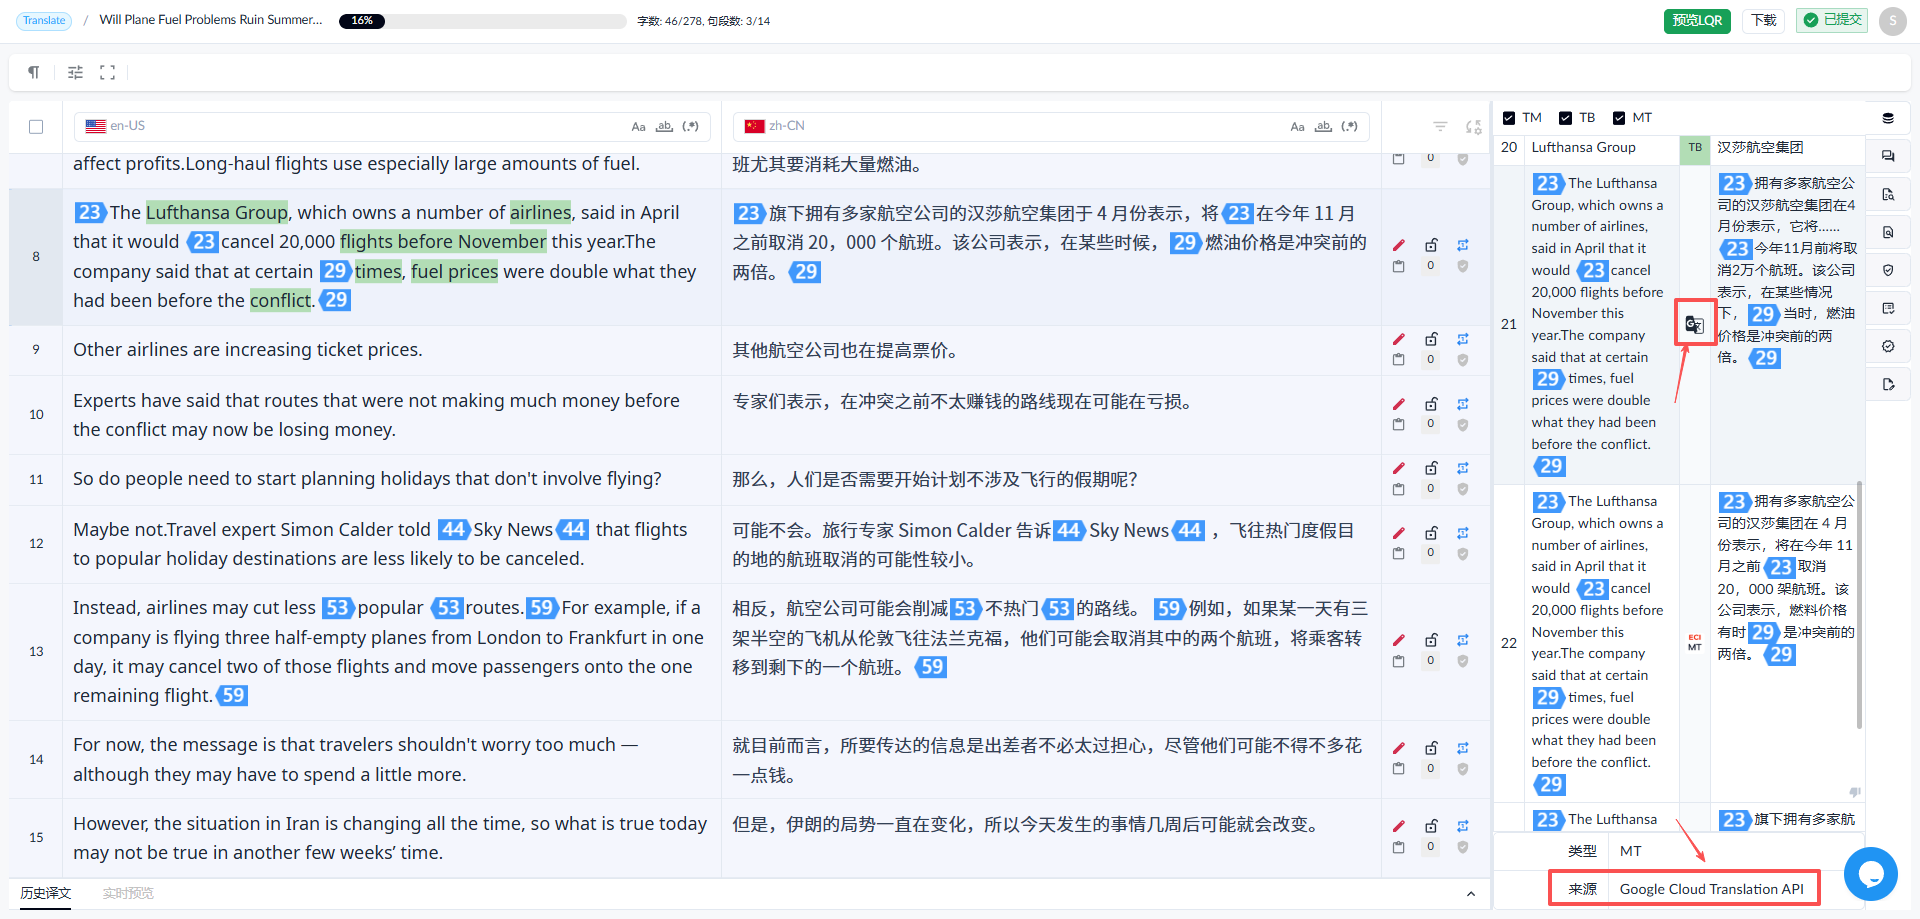Open the circular check status sidebar icon

1888,346
